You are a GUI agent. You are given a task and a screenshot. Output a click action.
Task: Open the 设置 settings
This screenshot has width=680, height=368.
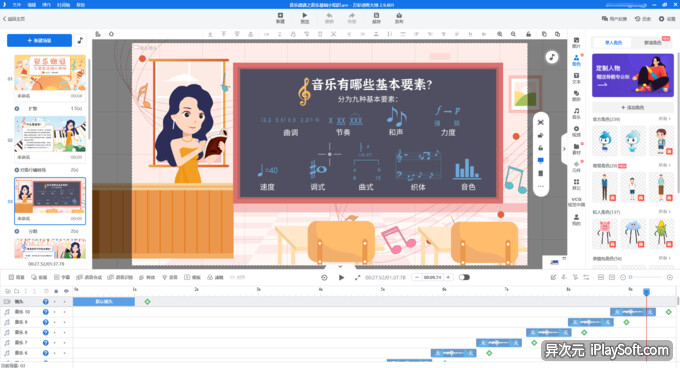coord(667,19)
